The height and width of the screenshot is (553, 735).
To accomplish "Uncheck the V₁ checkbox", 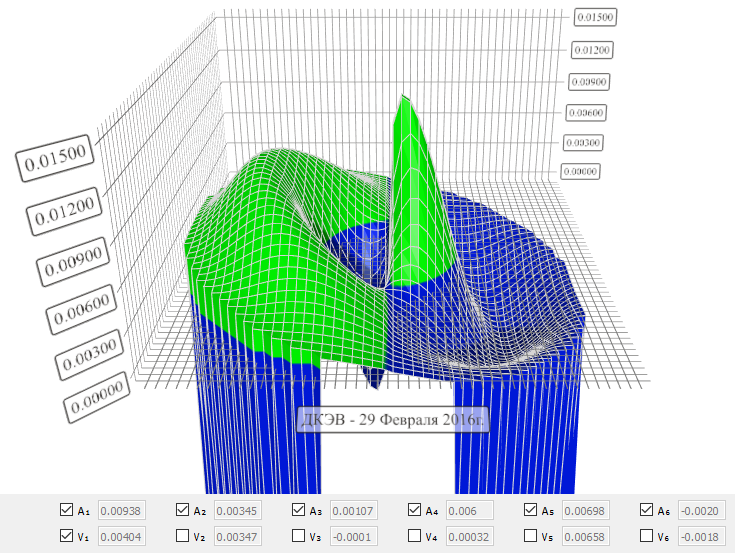I will (67, 536).
